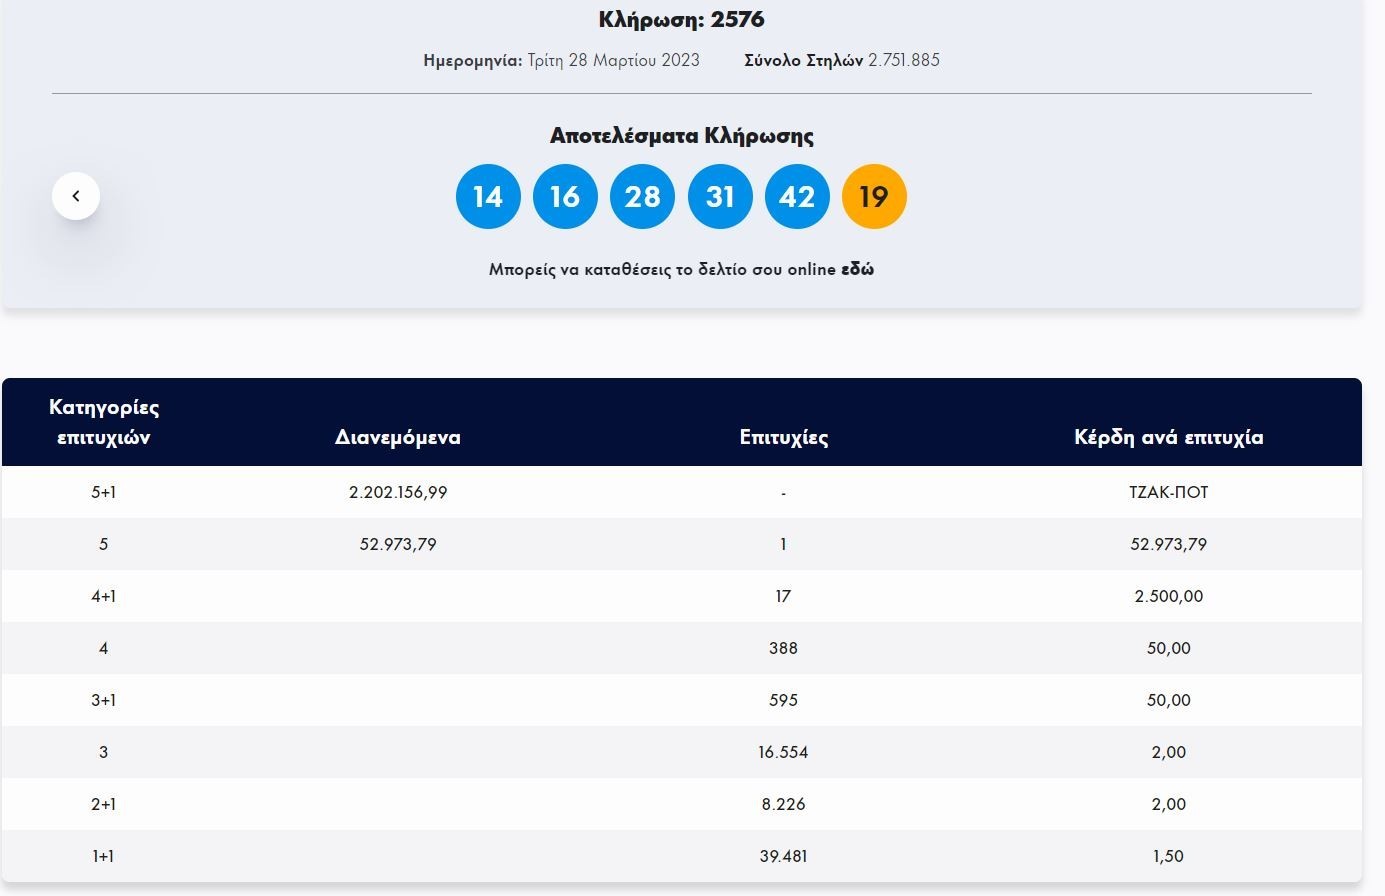This screenshot has height=896, width=1385.
Task: Click the yellow Joker ball 19
Action: tap(874, 197)
